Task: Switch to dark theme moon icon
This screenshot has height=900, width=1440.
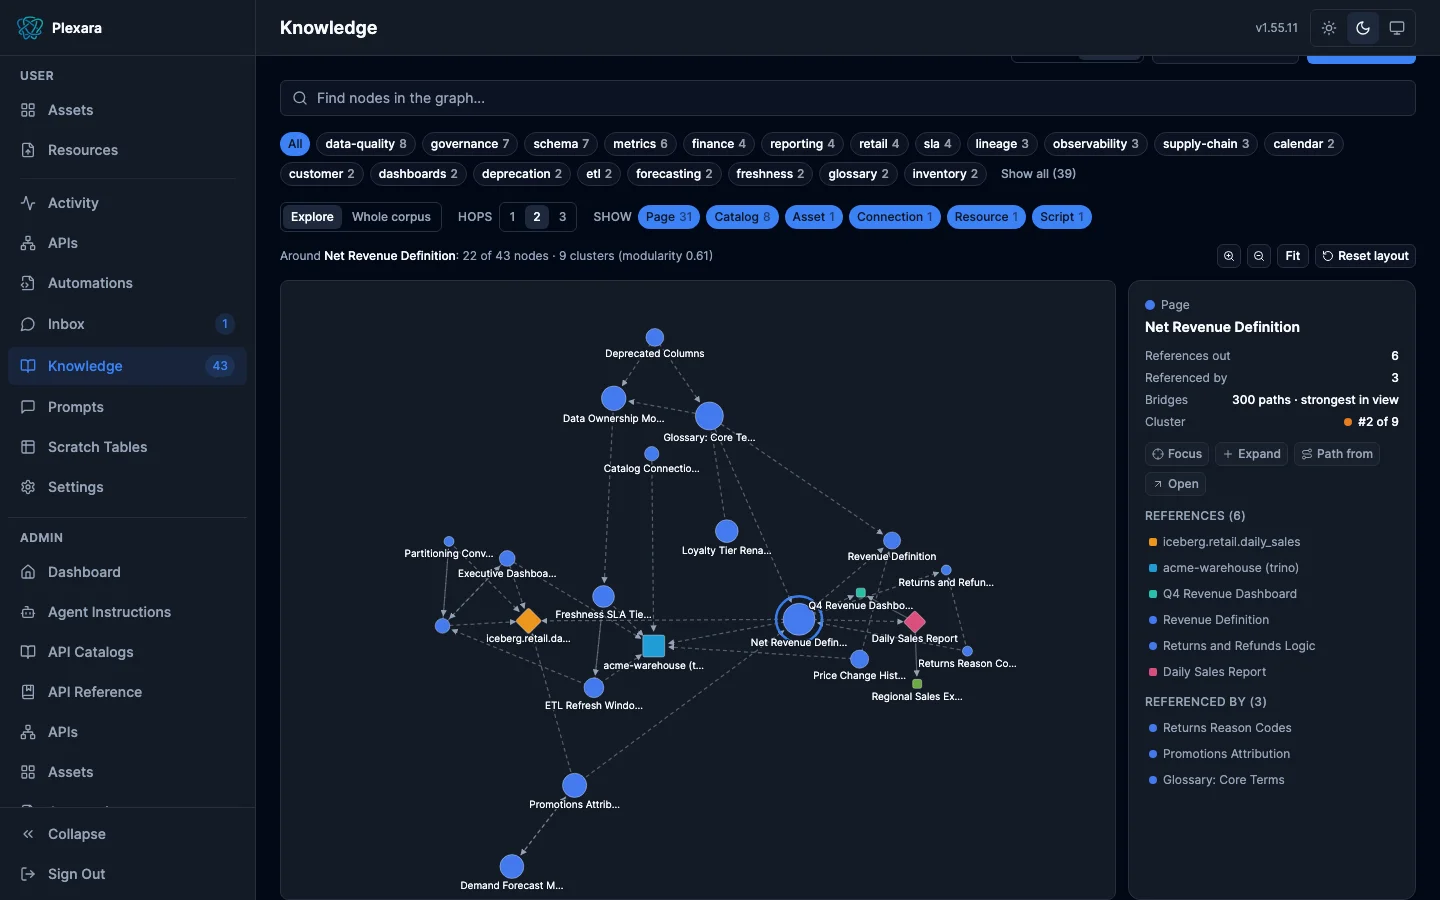Action: [1363, 28]
